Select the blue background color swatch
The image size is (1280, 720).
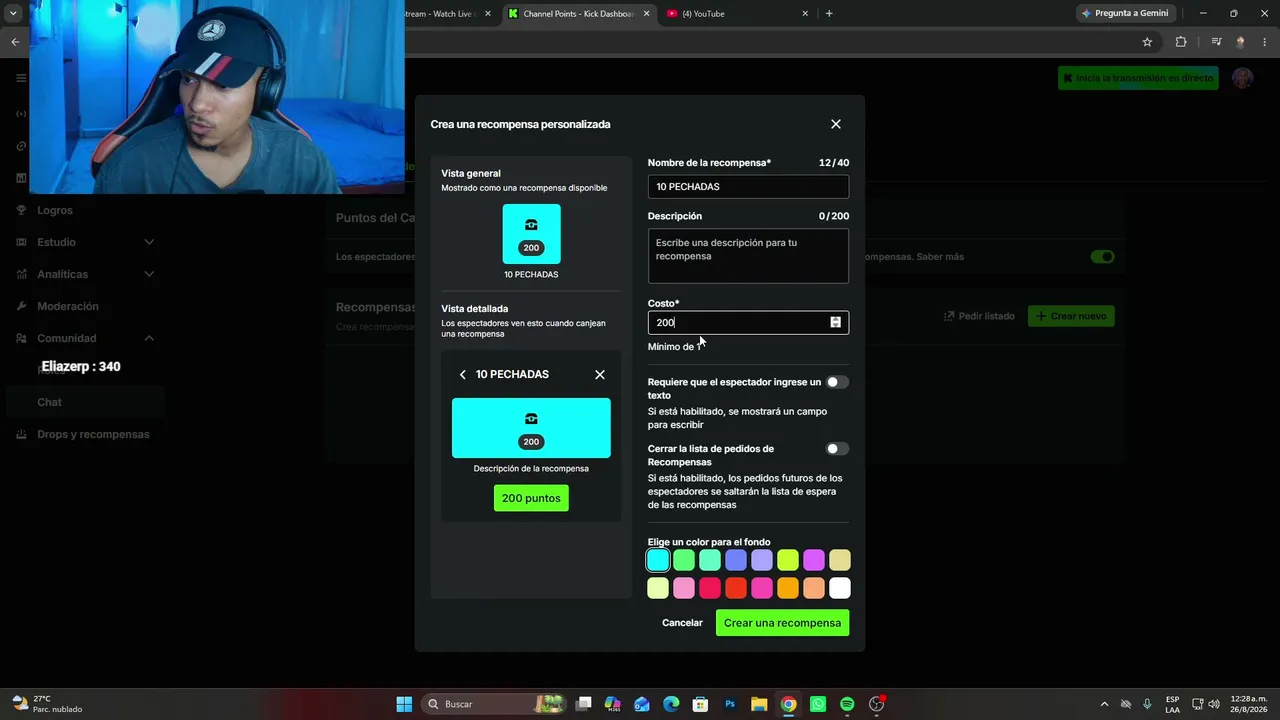736,560
